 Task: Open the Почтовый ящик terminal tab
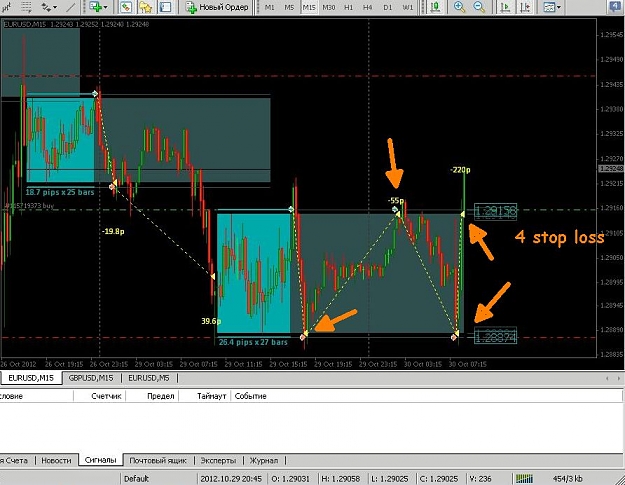pos(158,460)
